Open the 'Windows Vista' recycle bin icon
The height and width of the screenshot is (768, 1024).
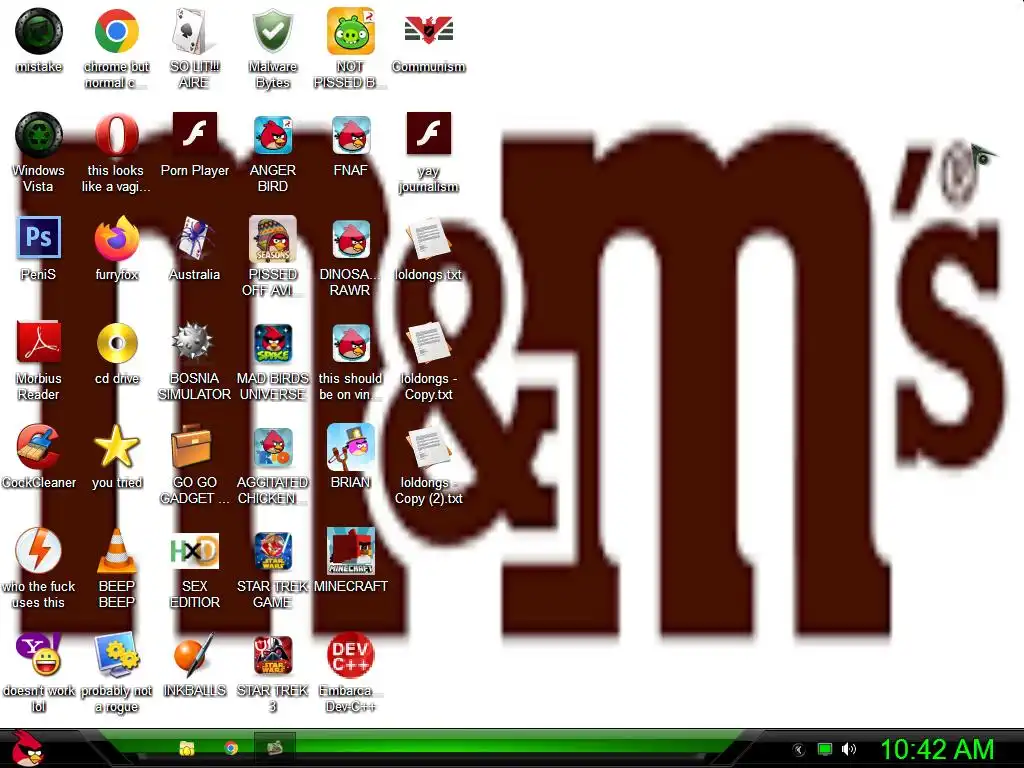[39, 135]
